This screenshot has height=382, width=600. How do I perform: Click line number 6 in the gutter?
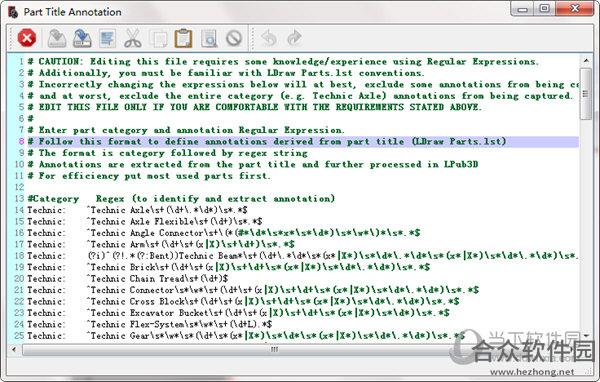pyautogui.click(x=21, y=119)
